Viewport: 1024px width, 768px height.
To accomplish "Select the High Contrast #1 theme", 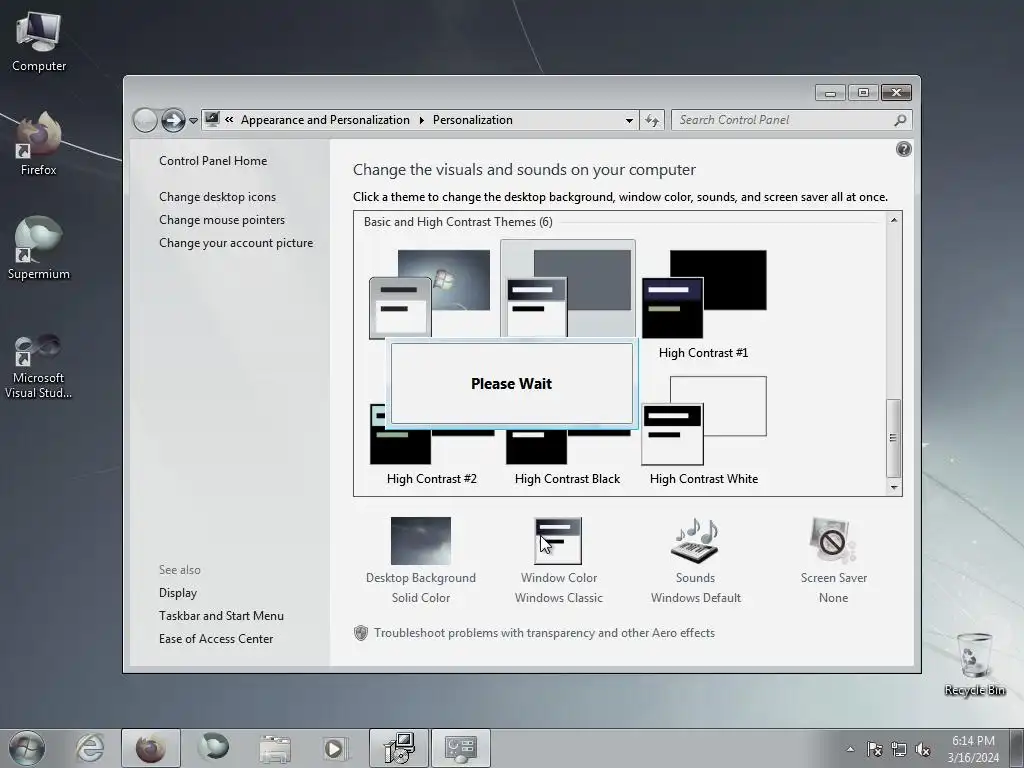I will pyautogui.click(x=704, y=304).
